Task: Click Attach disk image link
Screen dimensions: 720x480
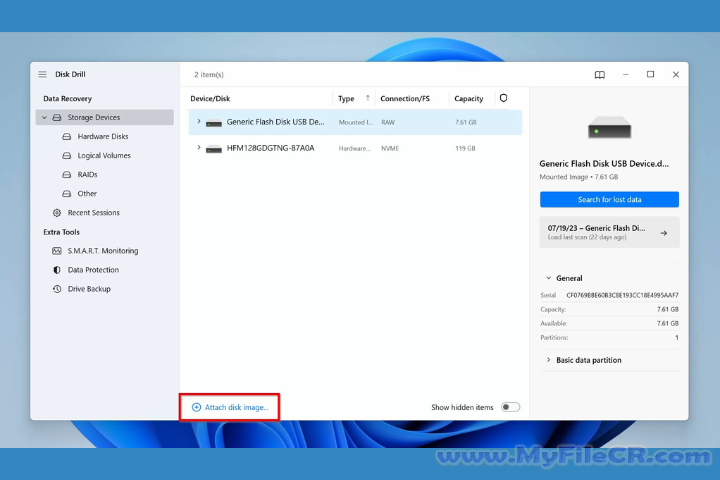Action: pyautogui.click(x=236, y=407)
